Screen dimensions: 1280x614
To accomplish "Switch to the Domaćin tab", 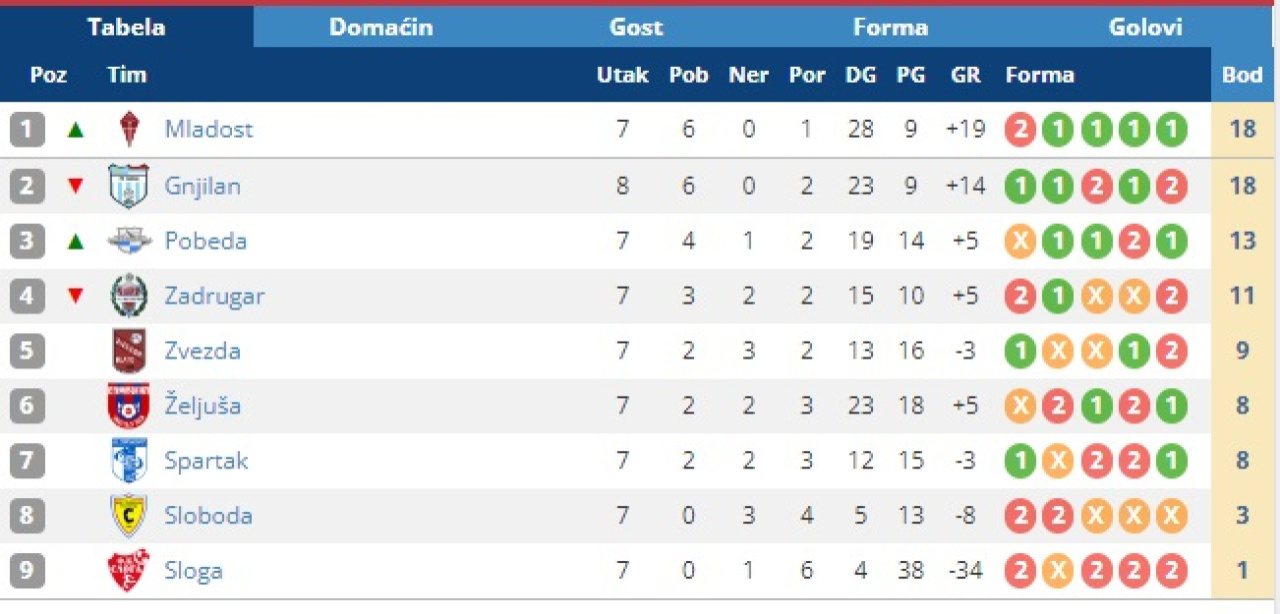I will [381, 27].
